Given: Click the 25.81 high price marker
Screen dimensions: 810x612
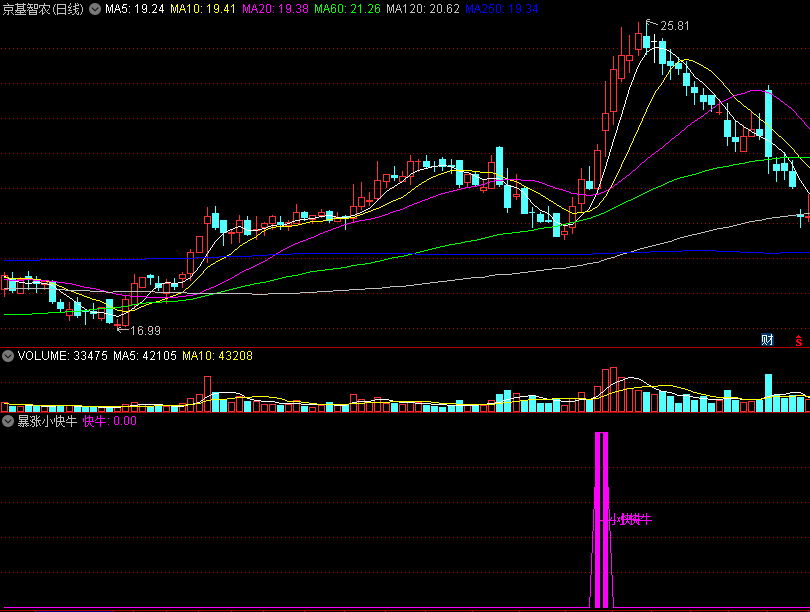Looking at the screenshot, I should (x=674, y=26).
